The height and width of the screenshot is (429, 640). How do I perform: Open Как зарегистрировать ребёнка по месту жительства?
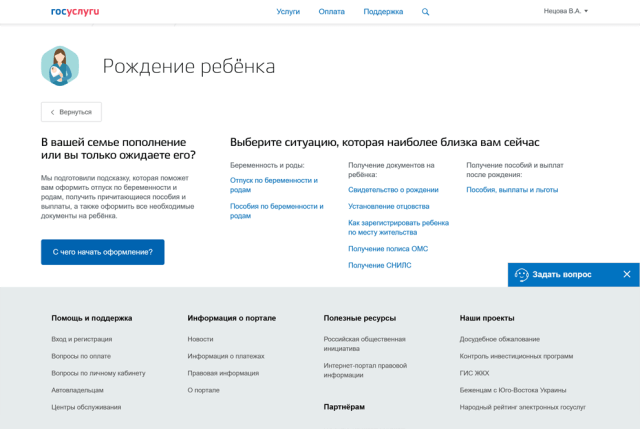(398, 227)
